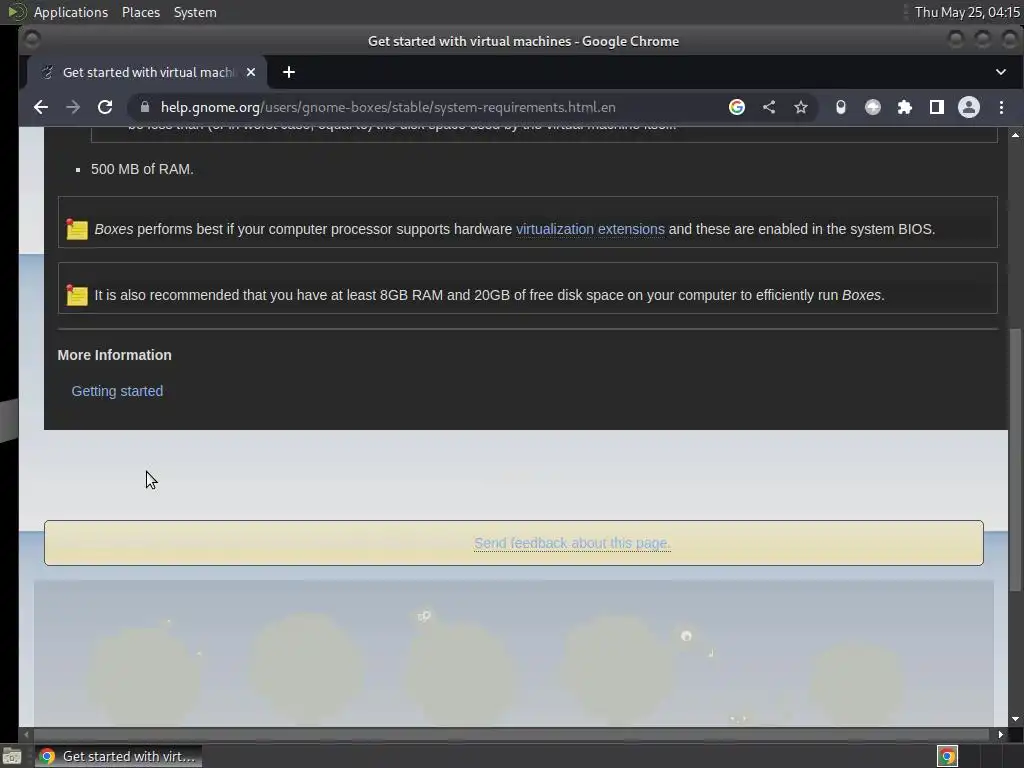The height and width of the screenshot is (768, 1024).
Task: Click the show desktop icon in taskbar
Action: 12,757
